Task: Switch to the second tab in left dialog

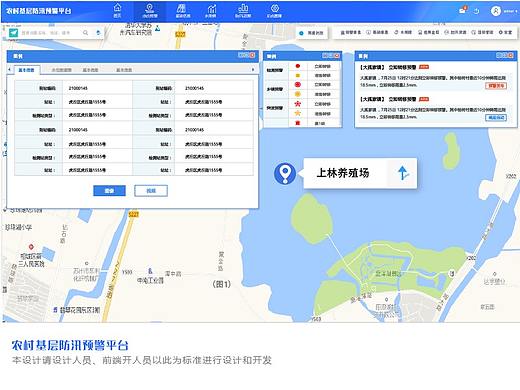Action: click(x=62, y=70)
